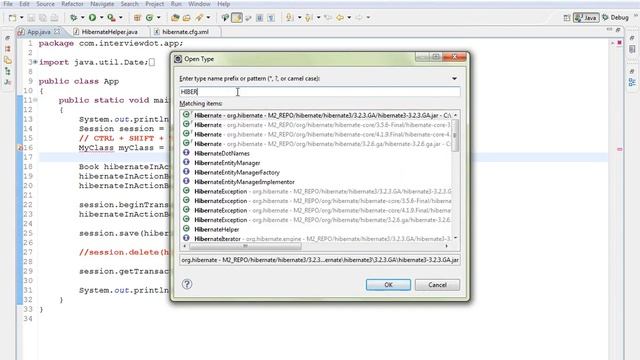Click the error marker on line 16 gutter
This screenshot has height=360, width=640.
click(20, 148)
